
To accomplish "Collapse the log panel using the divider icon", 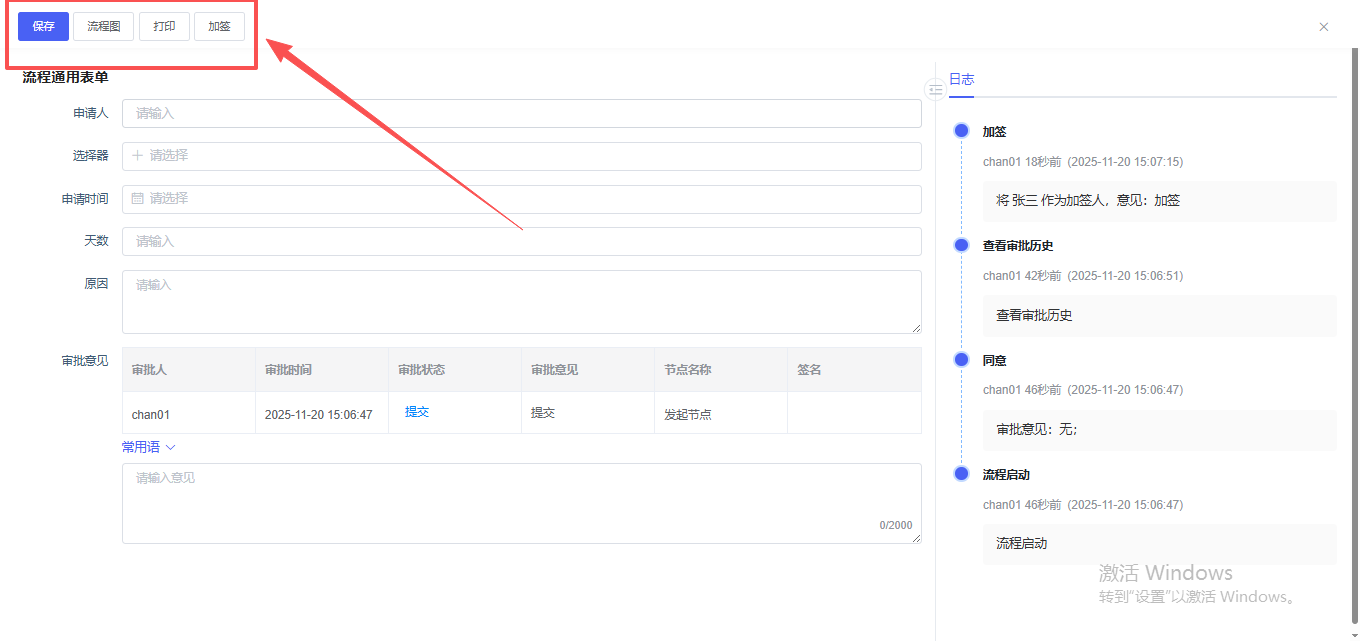I will click(935, 89).
